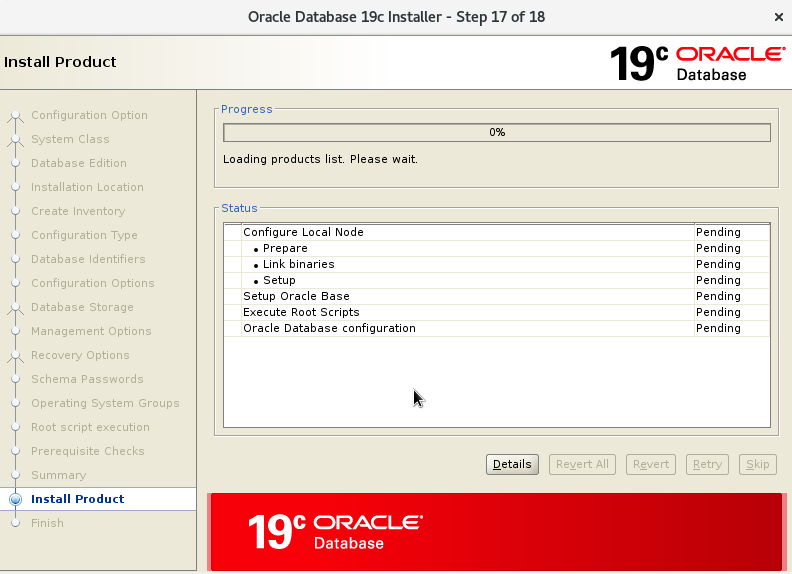Select the Recovery Options step
Screen dimensions: 792x574
coord(80,355)
